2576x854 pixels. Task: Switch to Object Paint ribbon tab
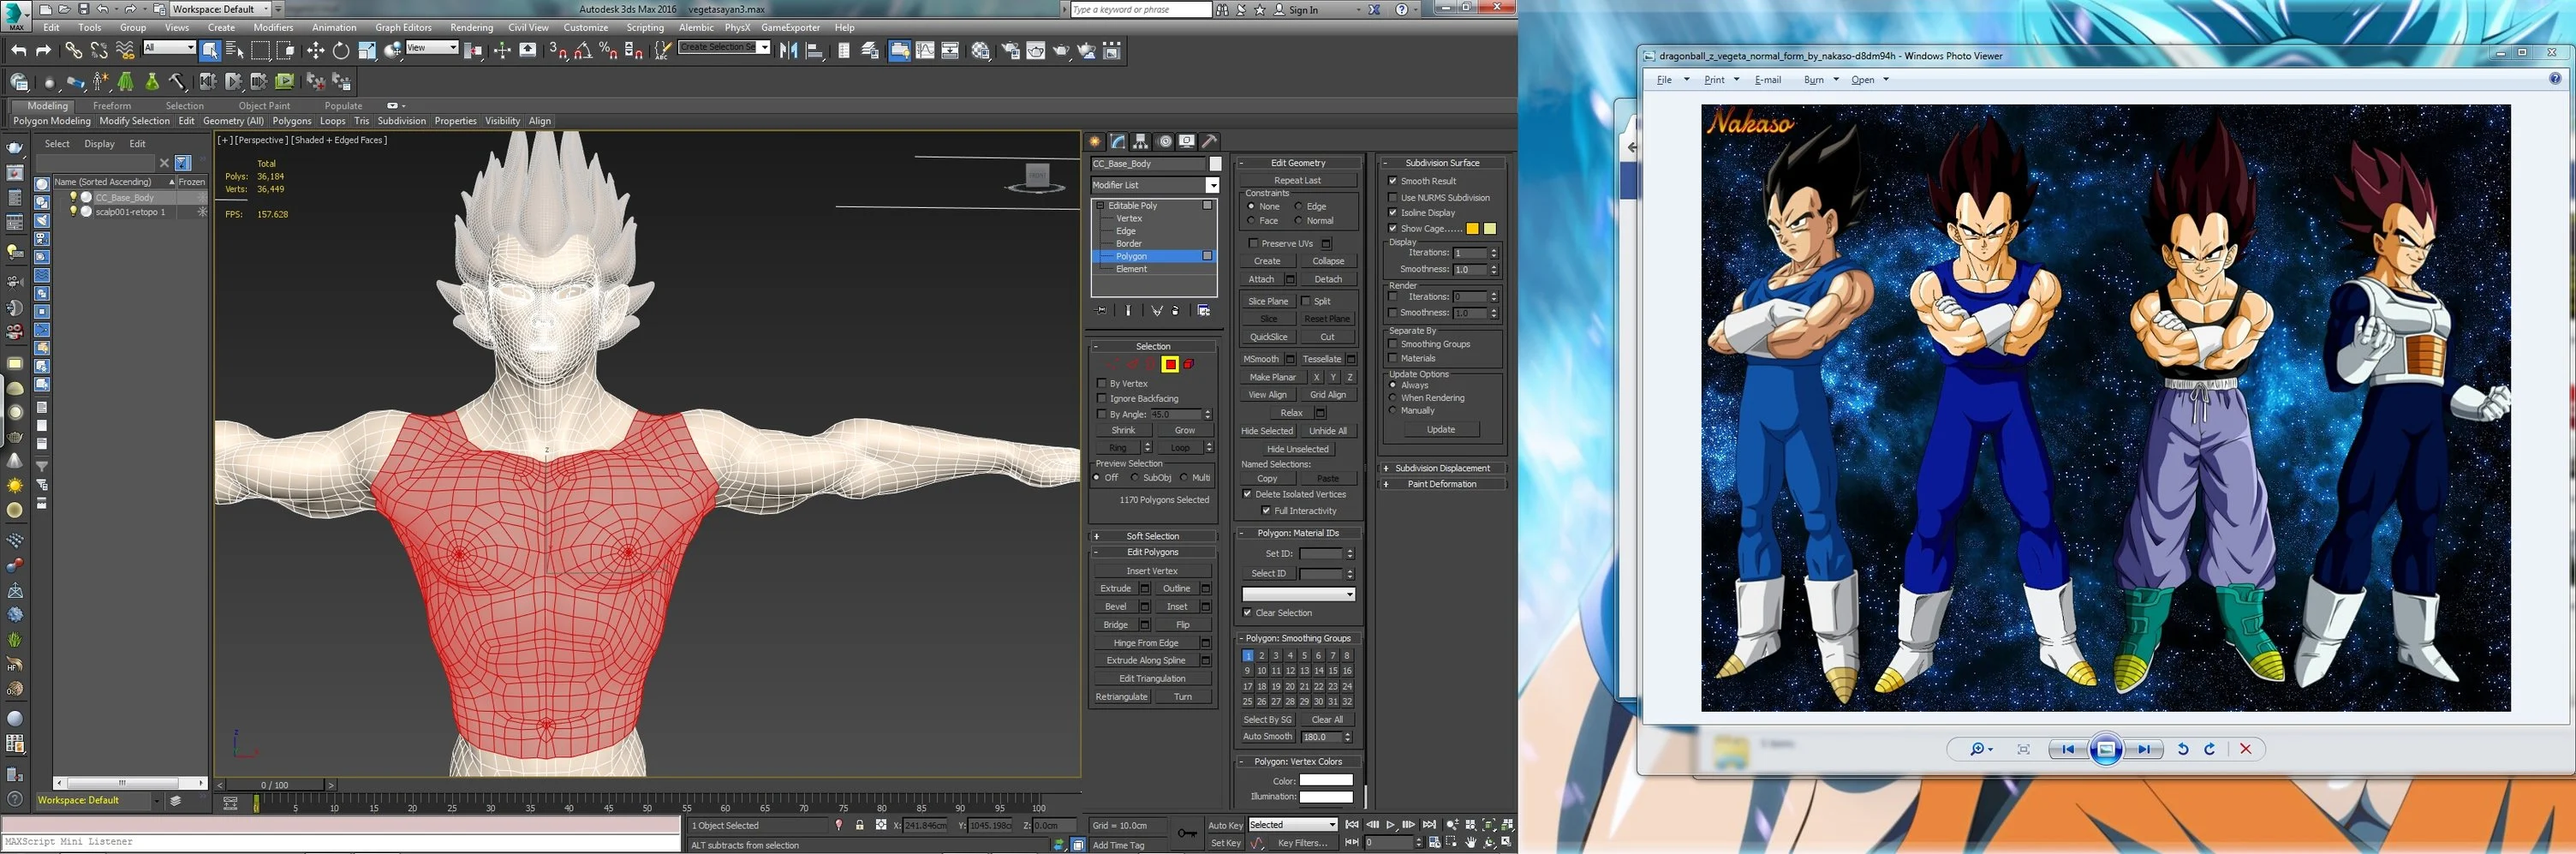pyautogui.click(x=264, y=105)
